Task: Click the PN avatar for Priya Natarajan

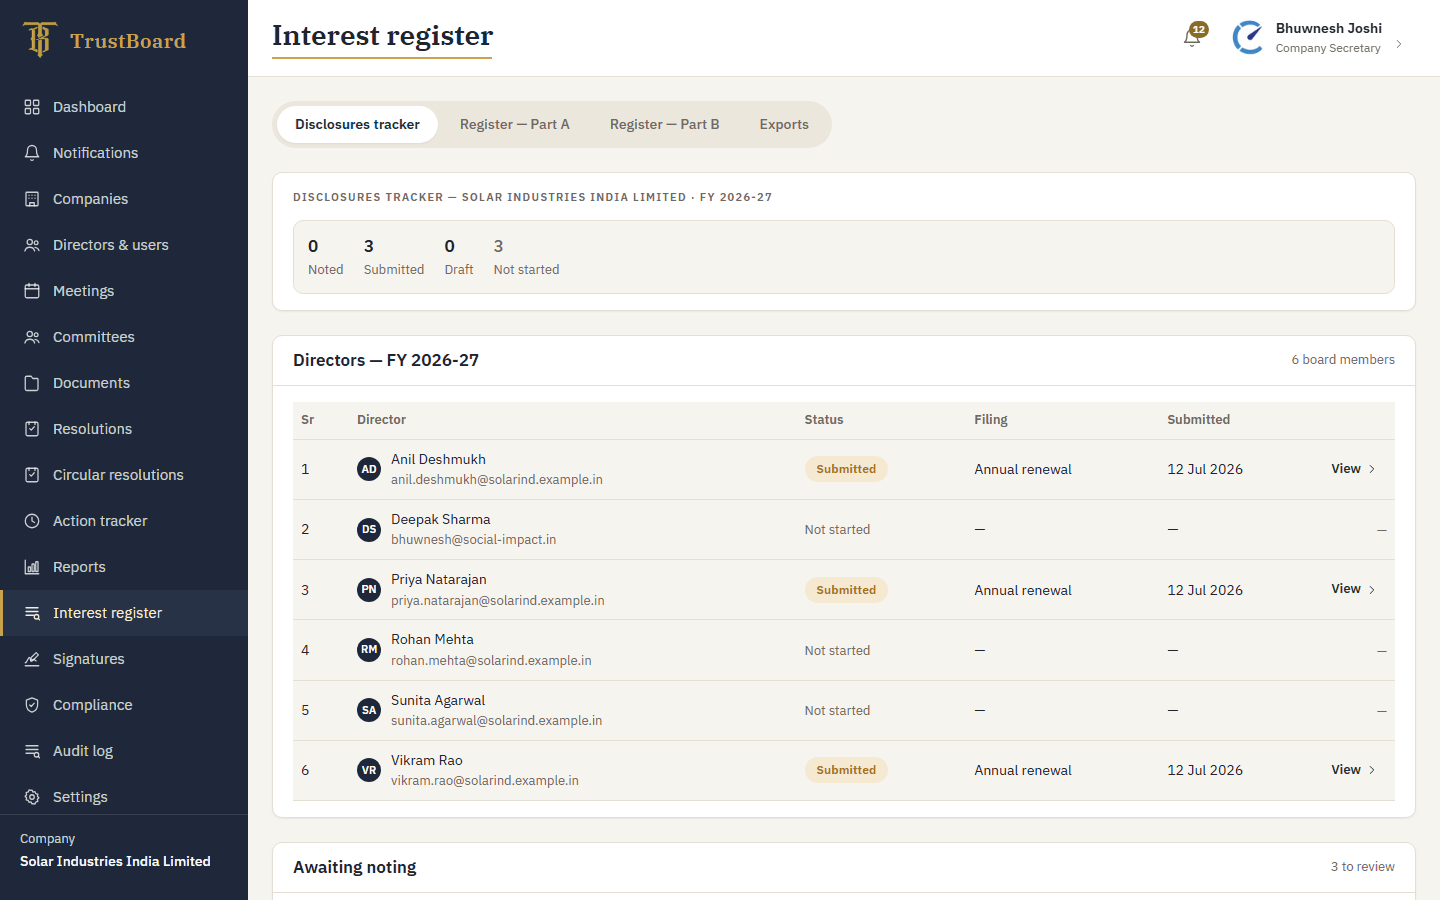Action: 369,590
